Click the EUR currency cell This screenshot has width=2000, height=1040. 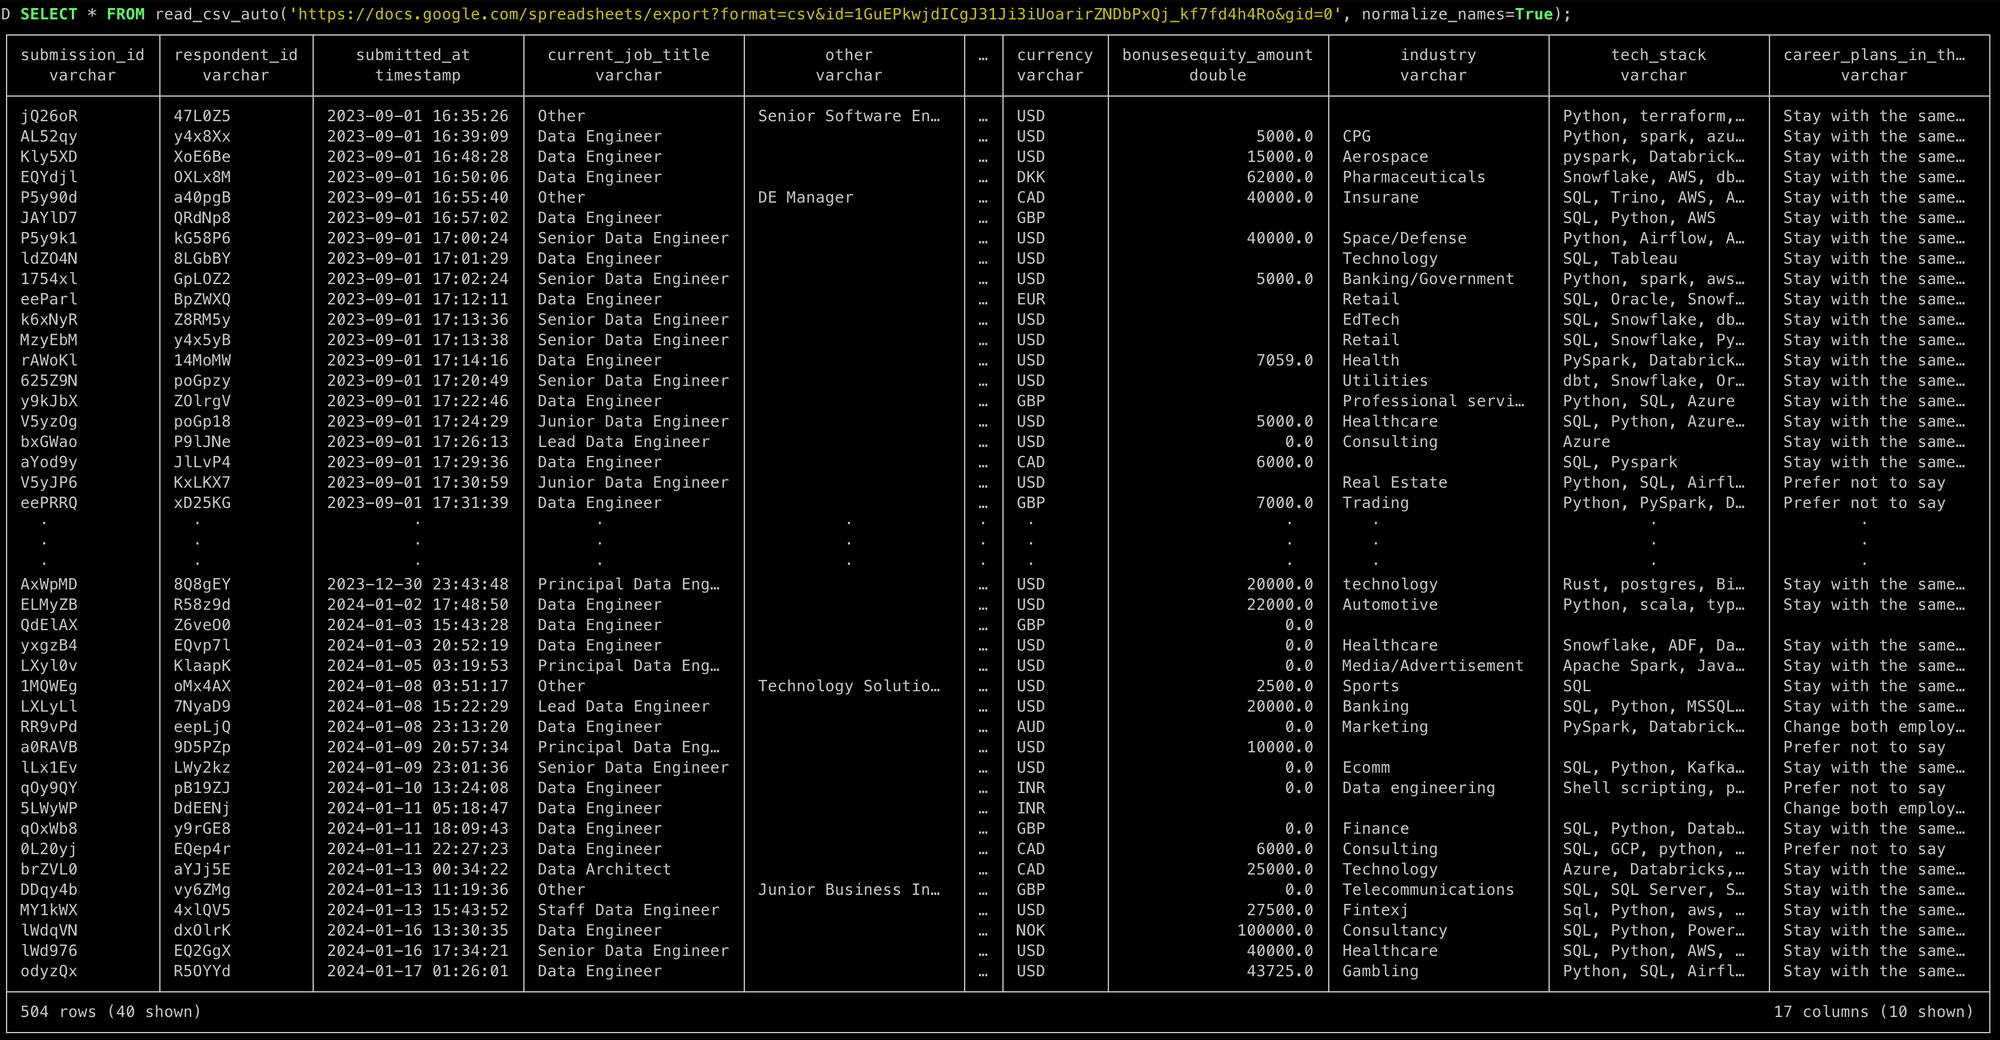coord(1031,299)
